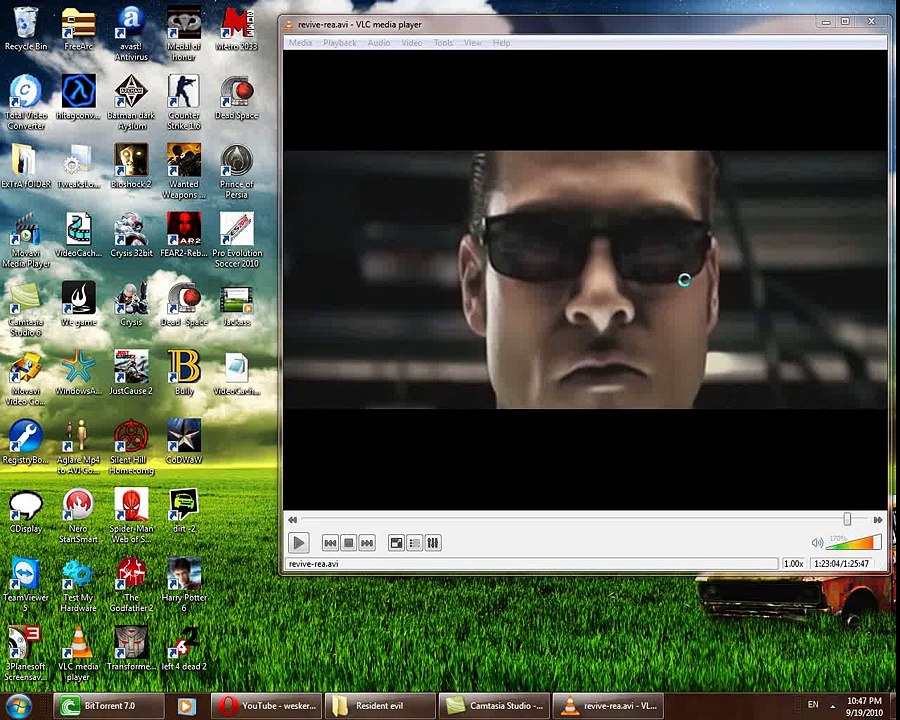Open the Video menu in VLC
The height and width of the screenshot is (720, 900).
click(x=412, y=42)
